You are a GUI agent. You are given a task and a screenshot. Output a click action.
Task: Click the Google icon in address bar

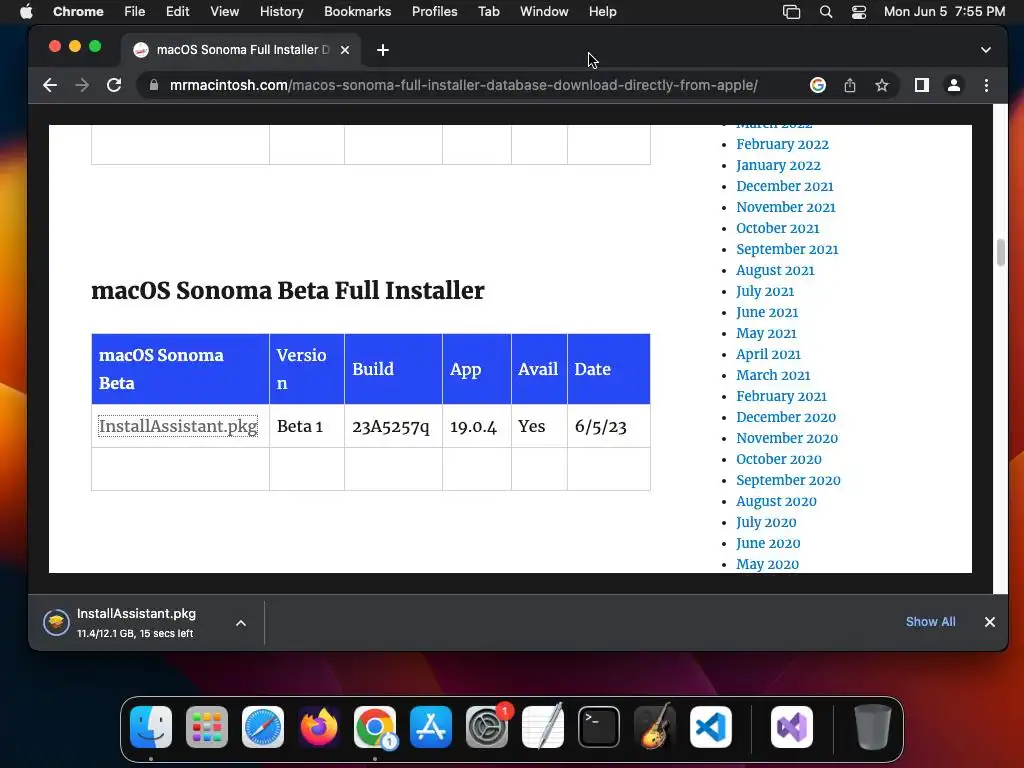[x=818, y=85]
